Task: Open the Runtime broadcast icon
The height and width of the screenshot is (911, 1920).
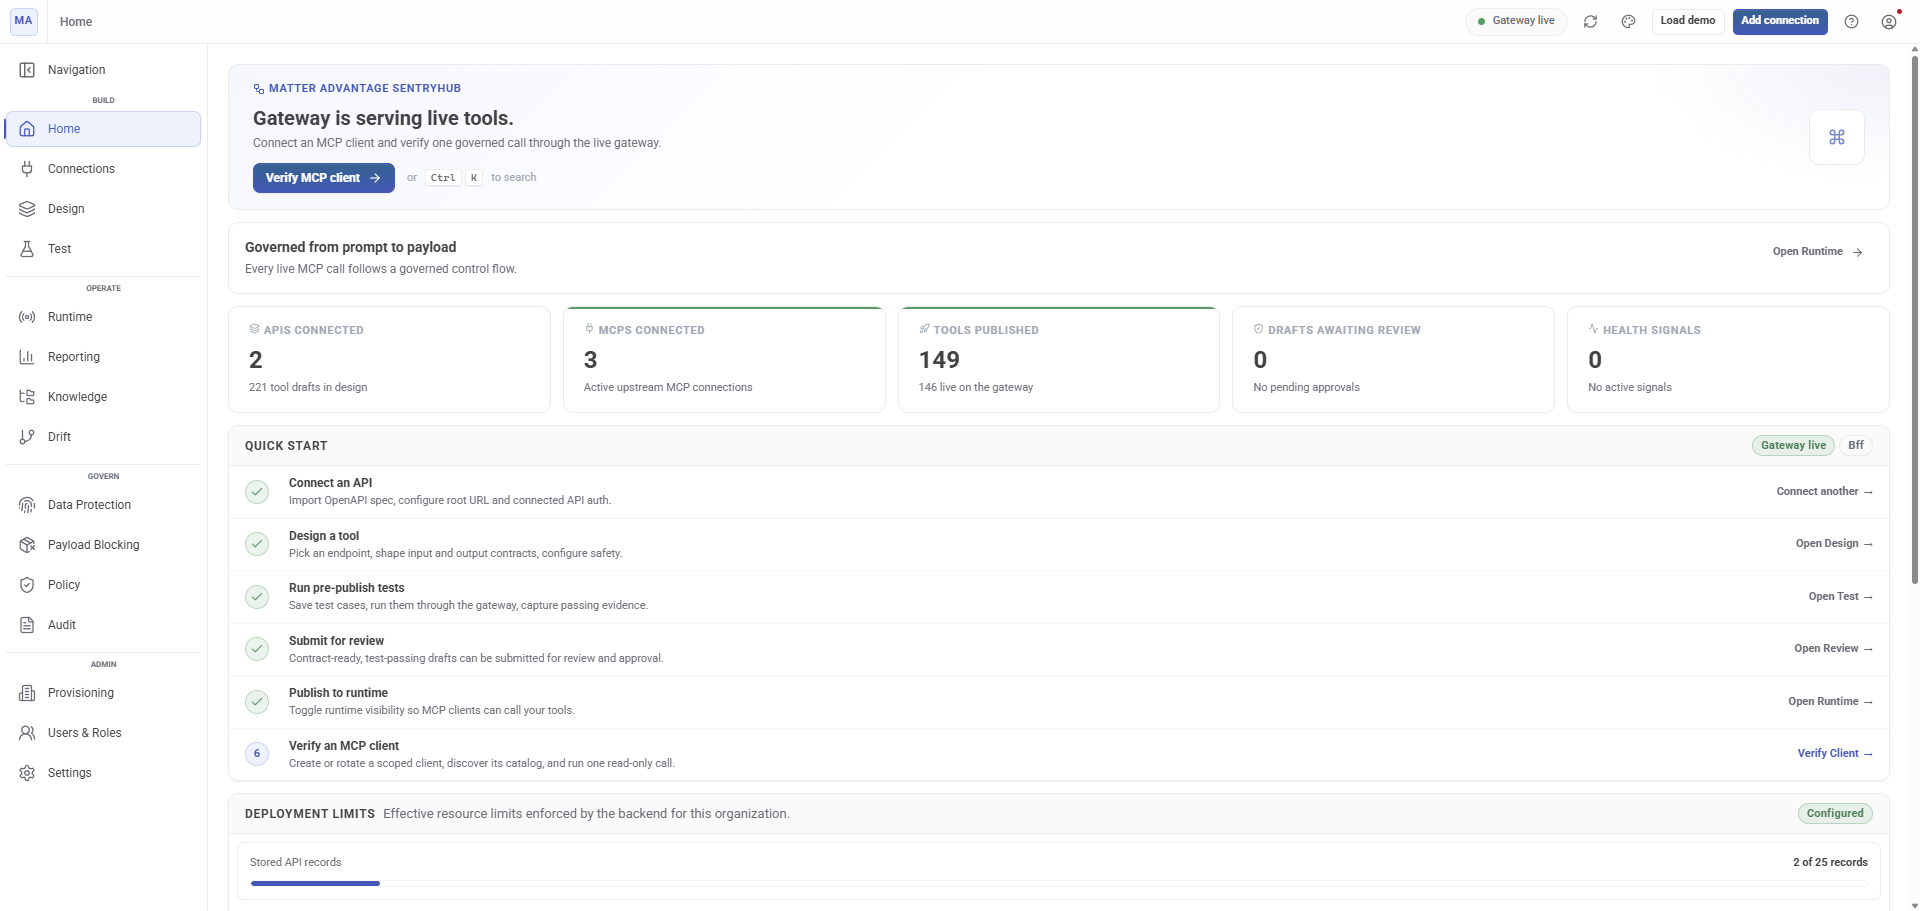Action: 27,317
